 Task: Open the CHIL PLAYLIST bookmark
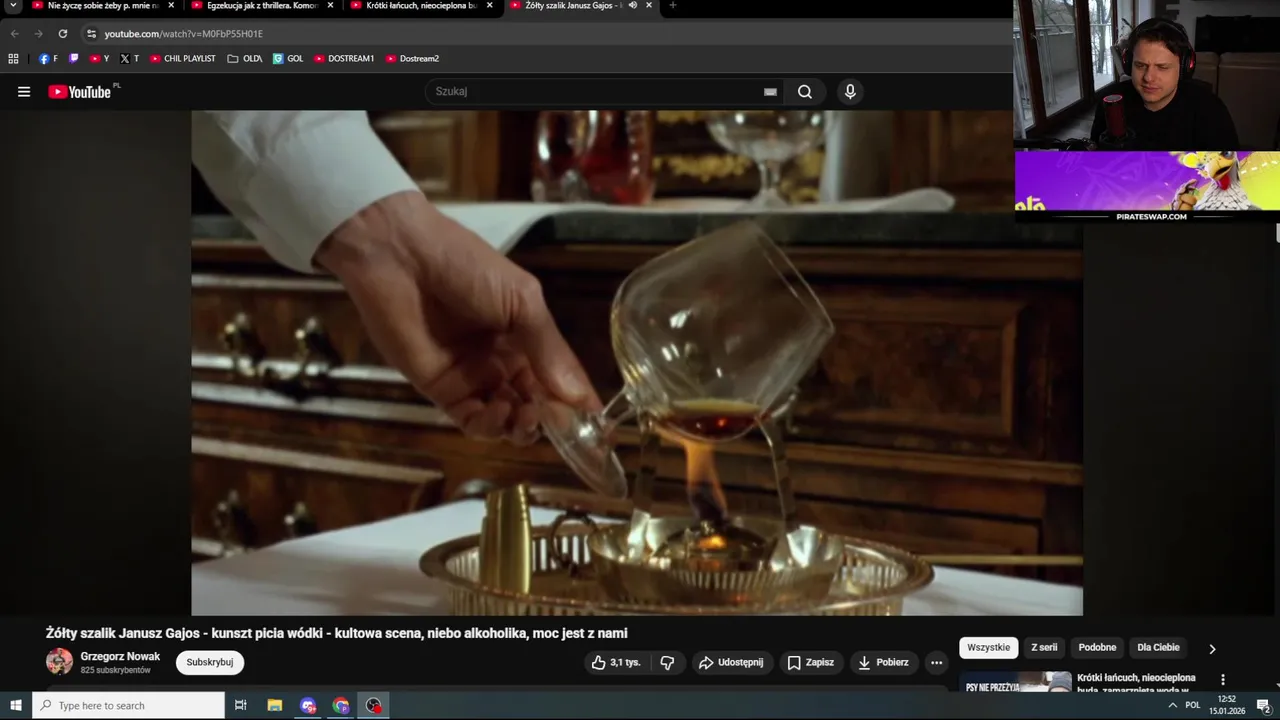pos(183,58)
